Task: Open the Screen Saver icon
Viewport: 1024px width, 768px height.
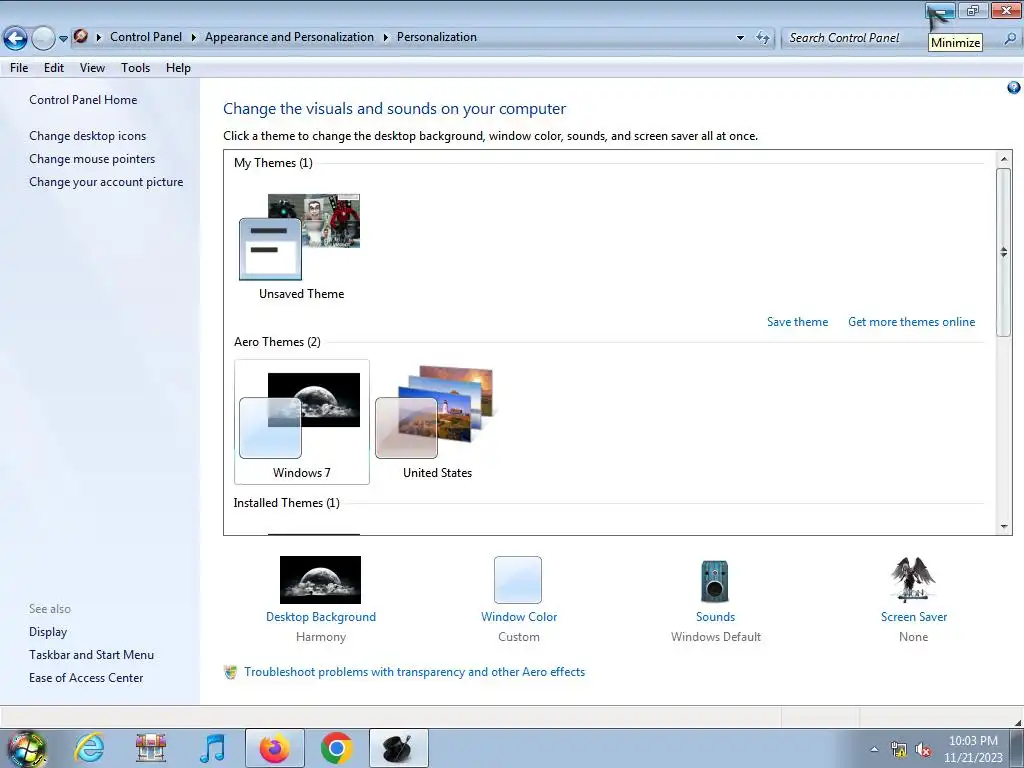Action: click(913, 579)
